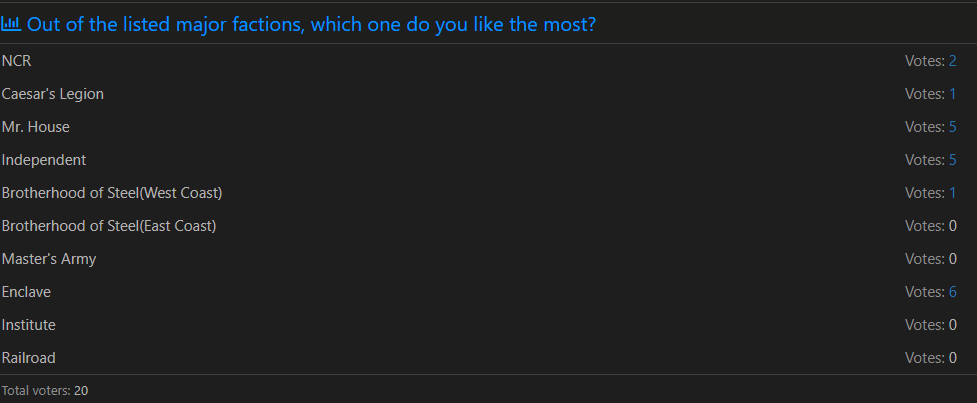Click Institute votes count 0
Image resolution: width=977 pixels, height=403 pixels.
pyautogui.click(x=952, y=325)
